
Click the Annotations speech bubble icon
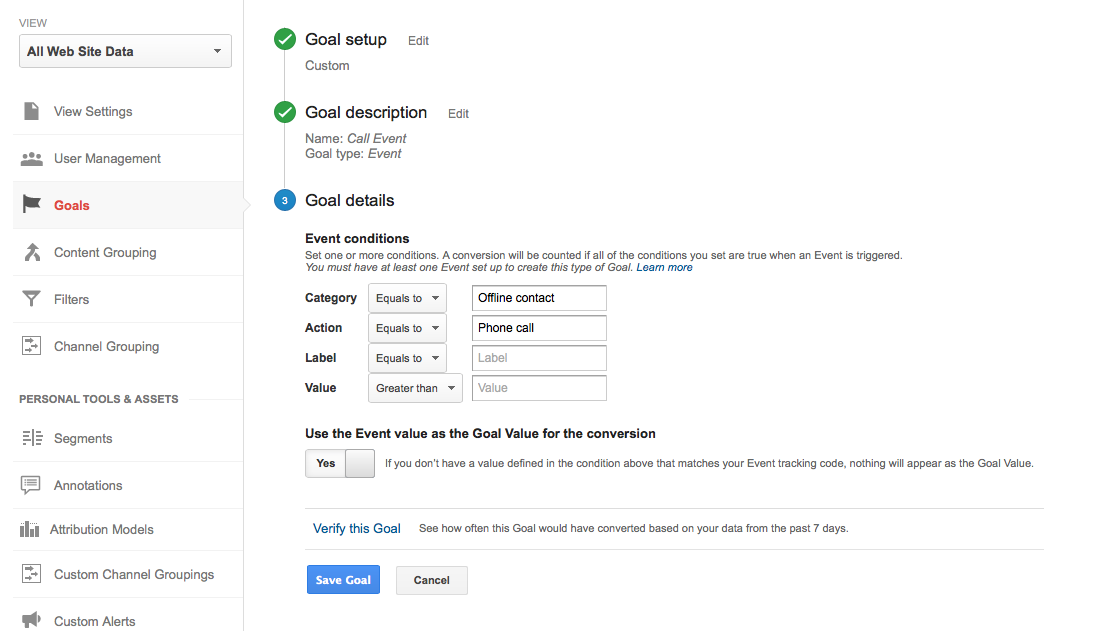31,485
